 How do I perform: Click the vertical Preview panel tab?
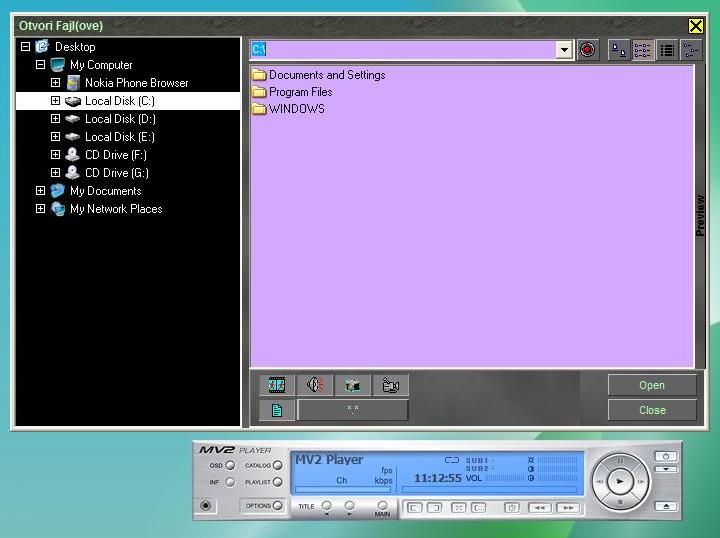(x=700, y=216)
